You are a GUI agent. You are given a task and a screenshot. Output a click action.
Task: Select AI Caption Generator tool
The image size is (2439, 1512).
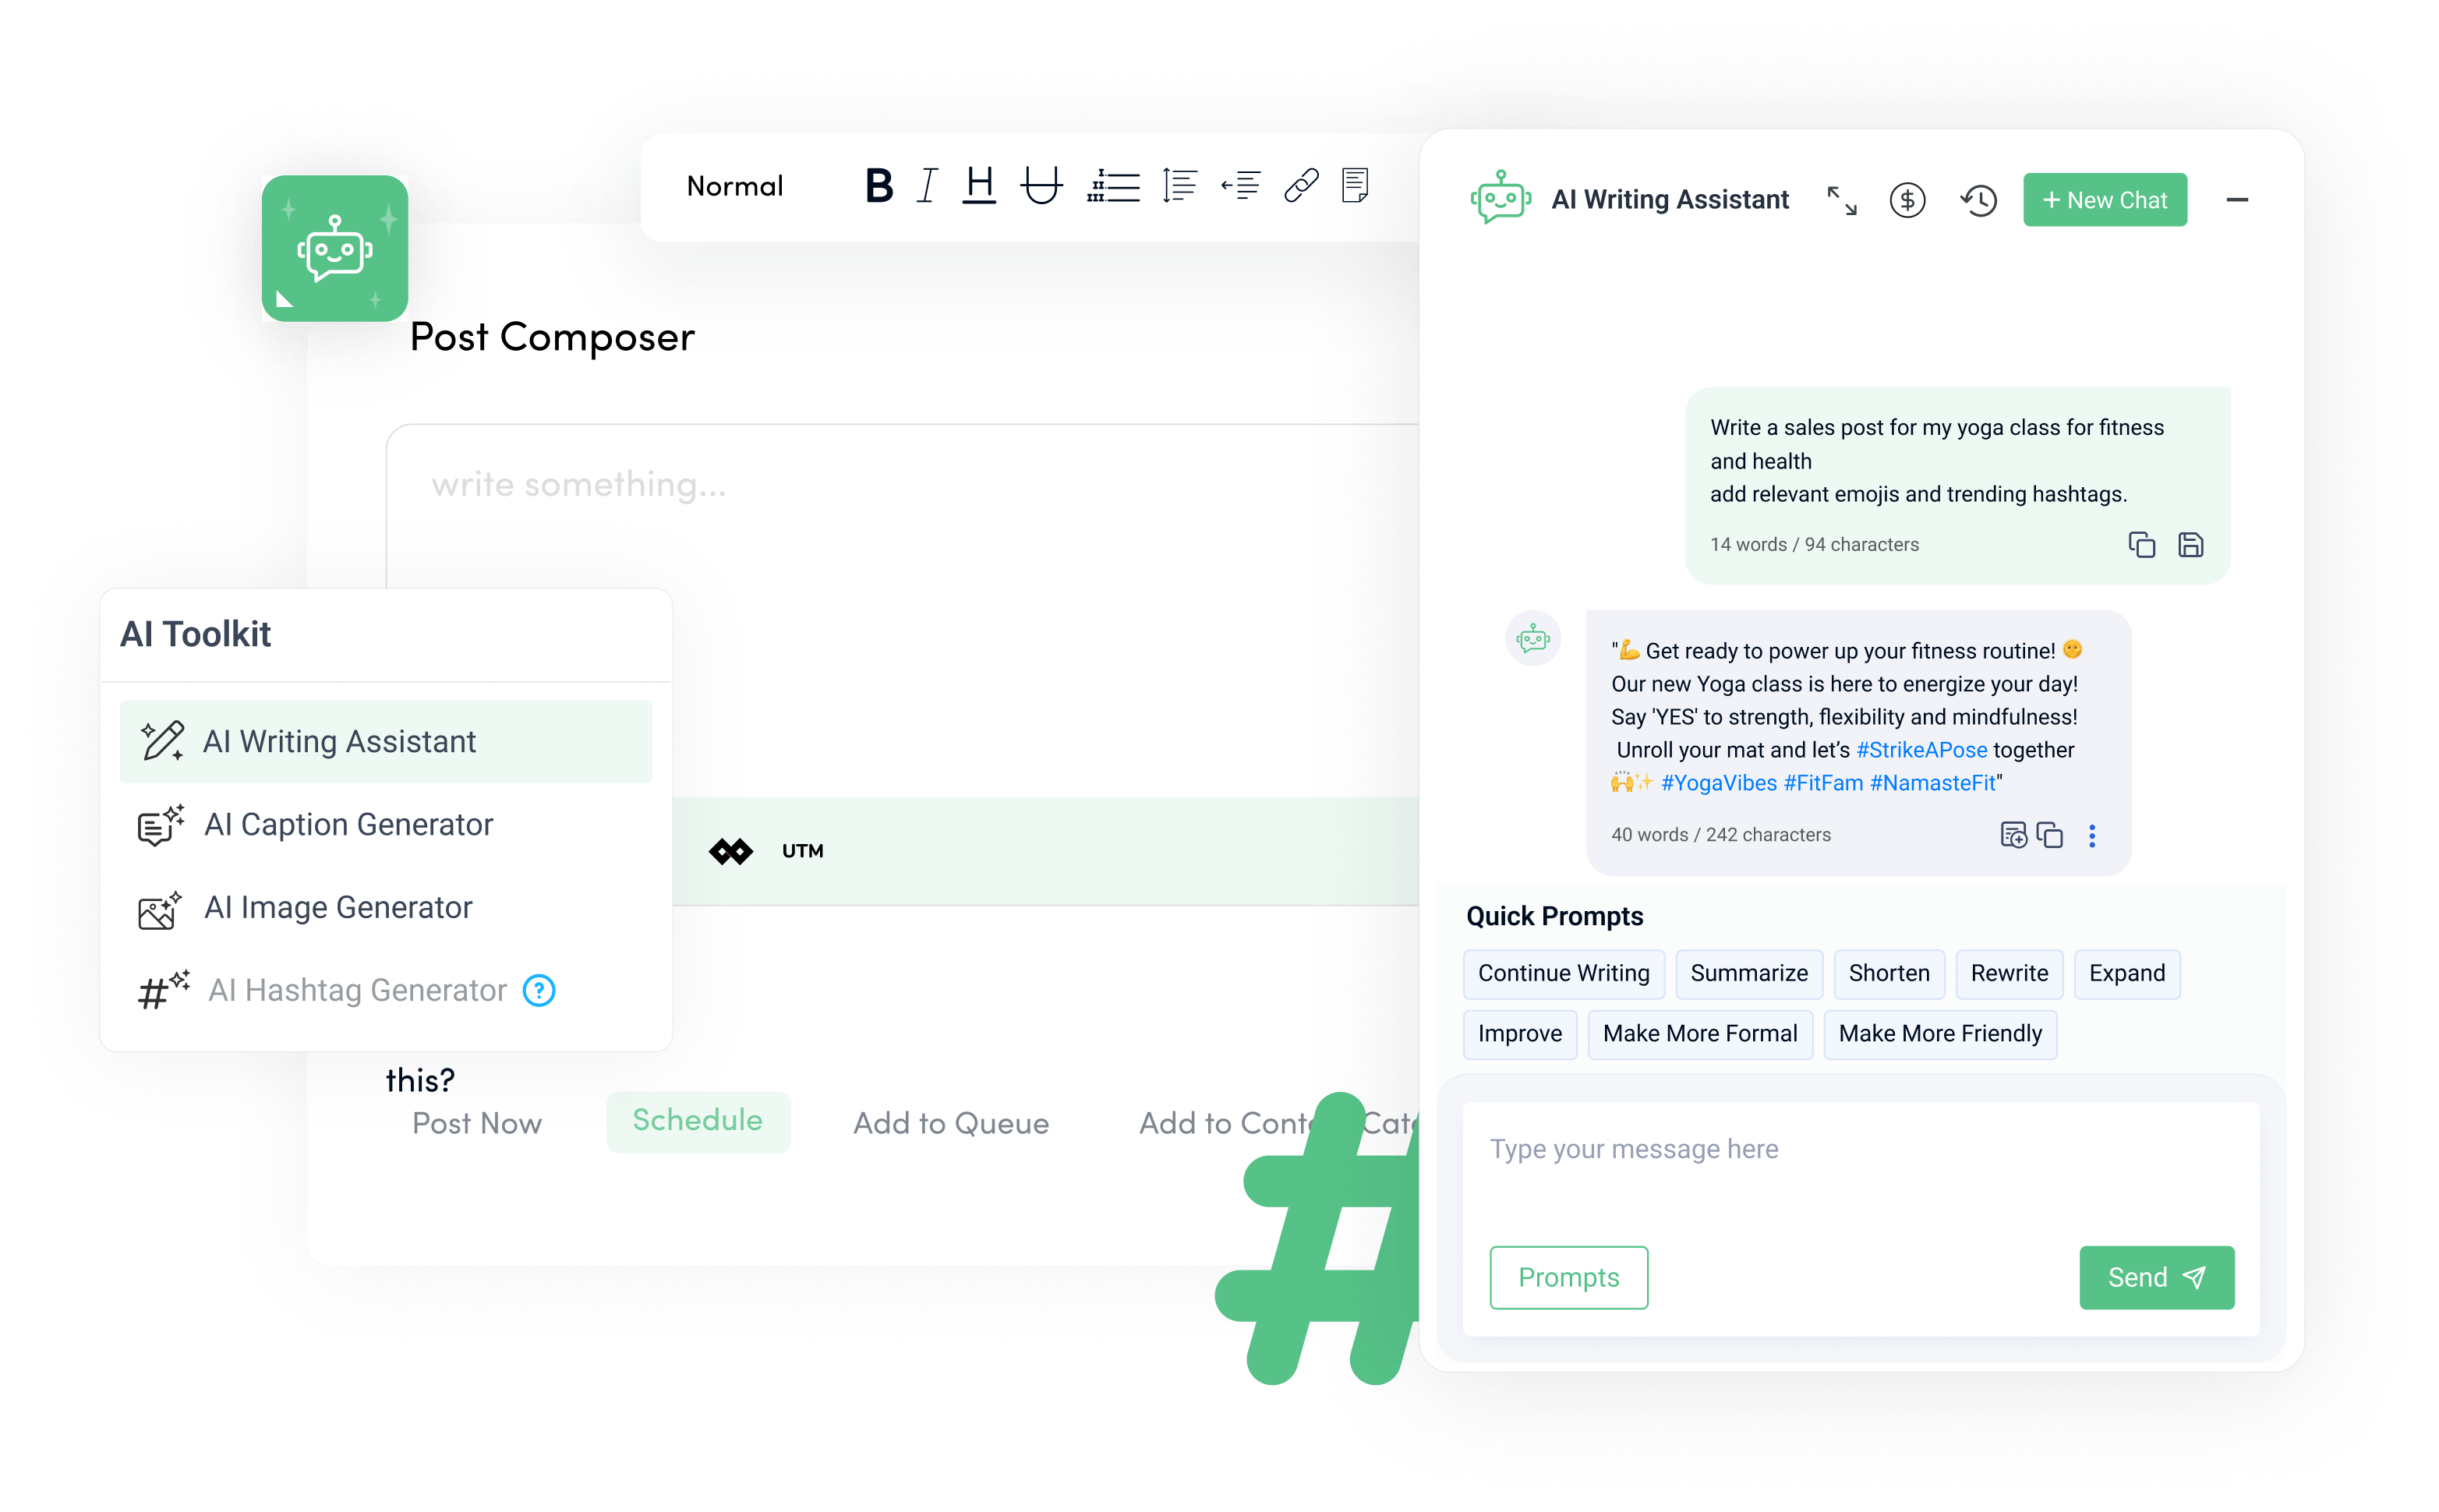[348, 825]
